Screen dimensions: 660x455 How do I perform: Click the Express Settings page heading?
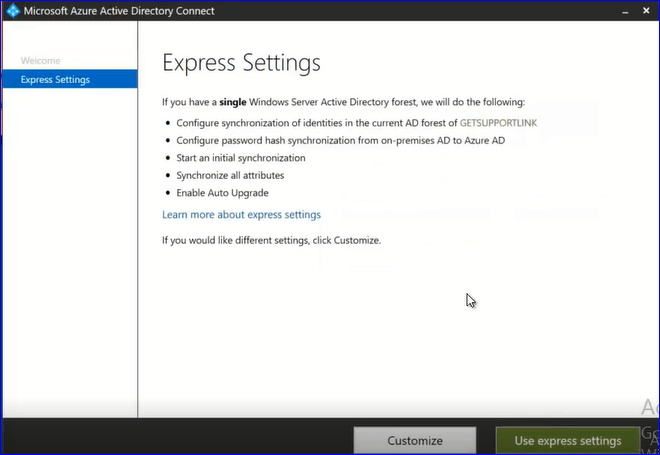tap(241, 63)
